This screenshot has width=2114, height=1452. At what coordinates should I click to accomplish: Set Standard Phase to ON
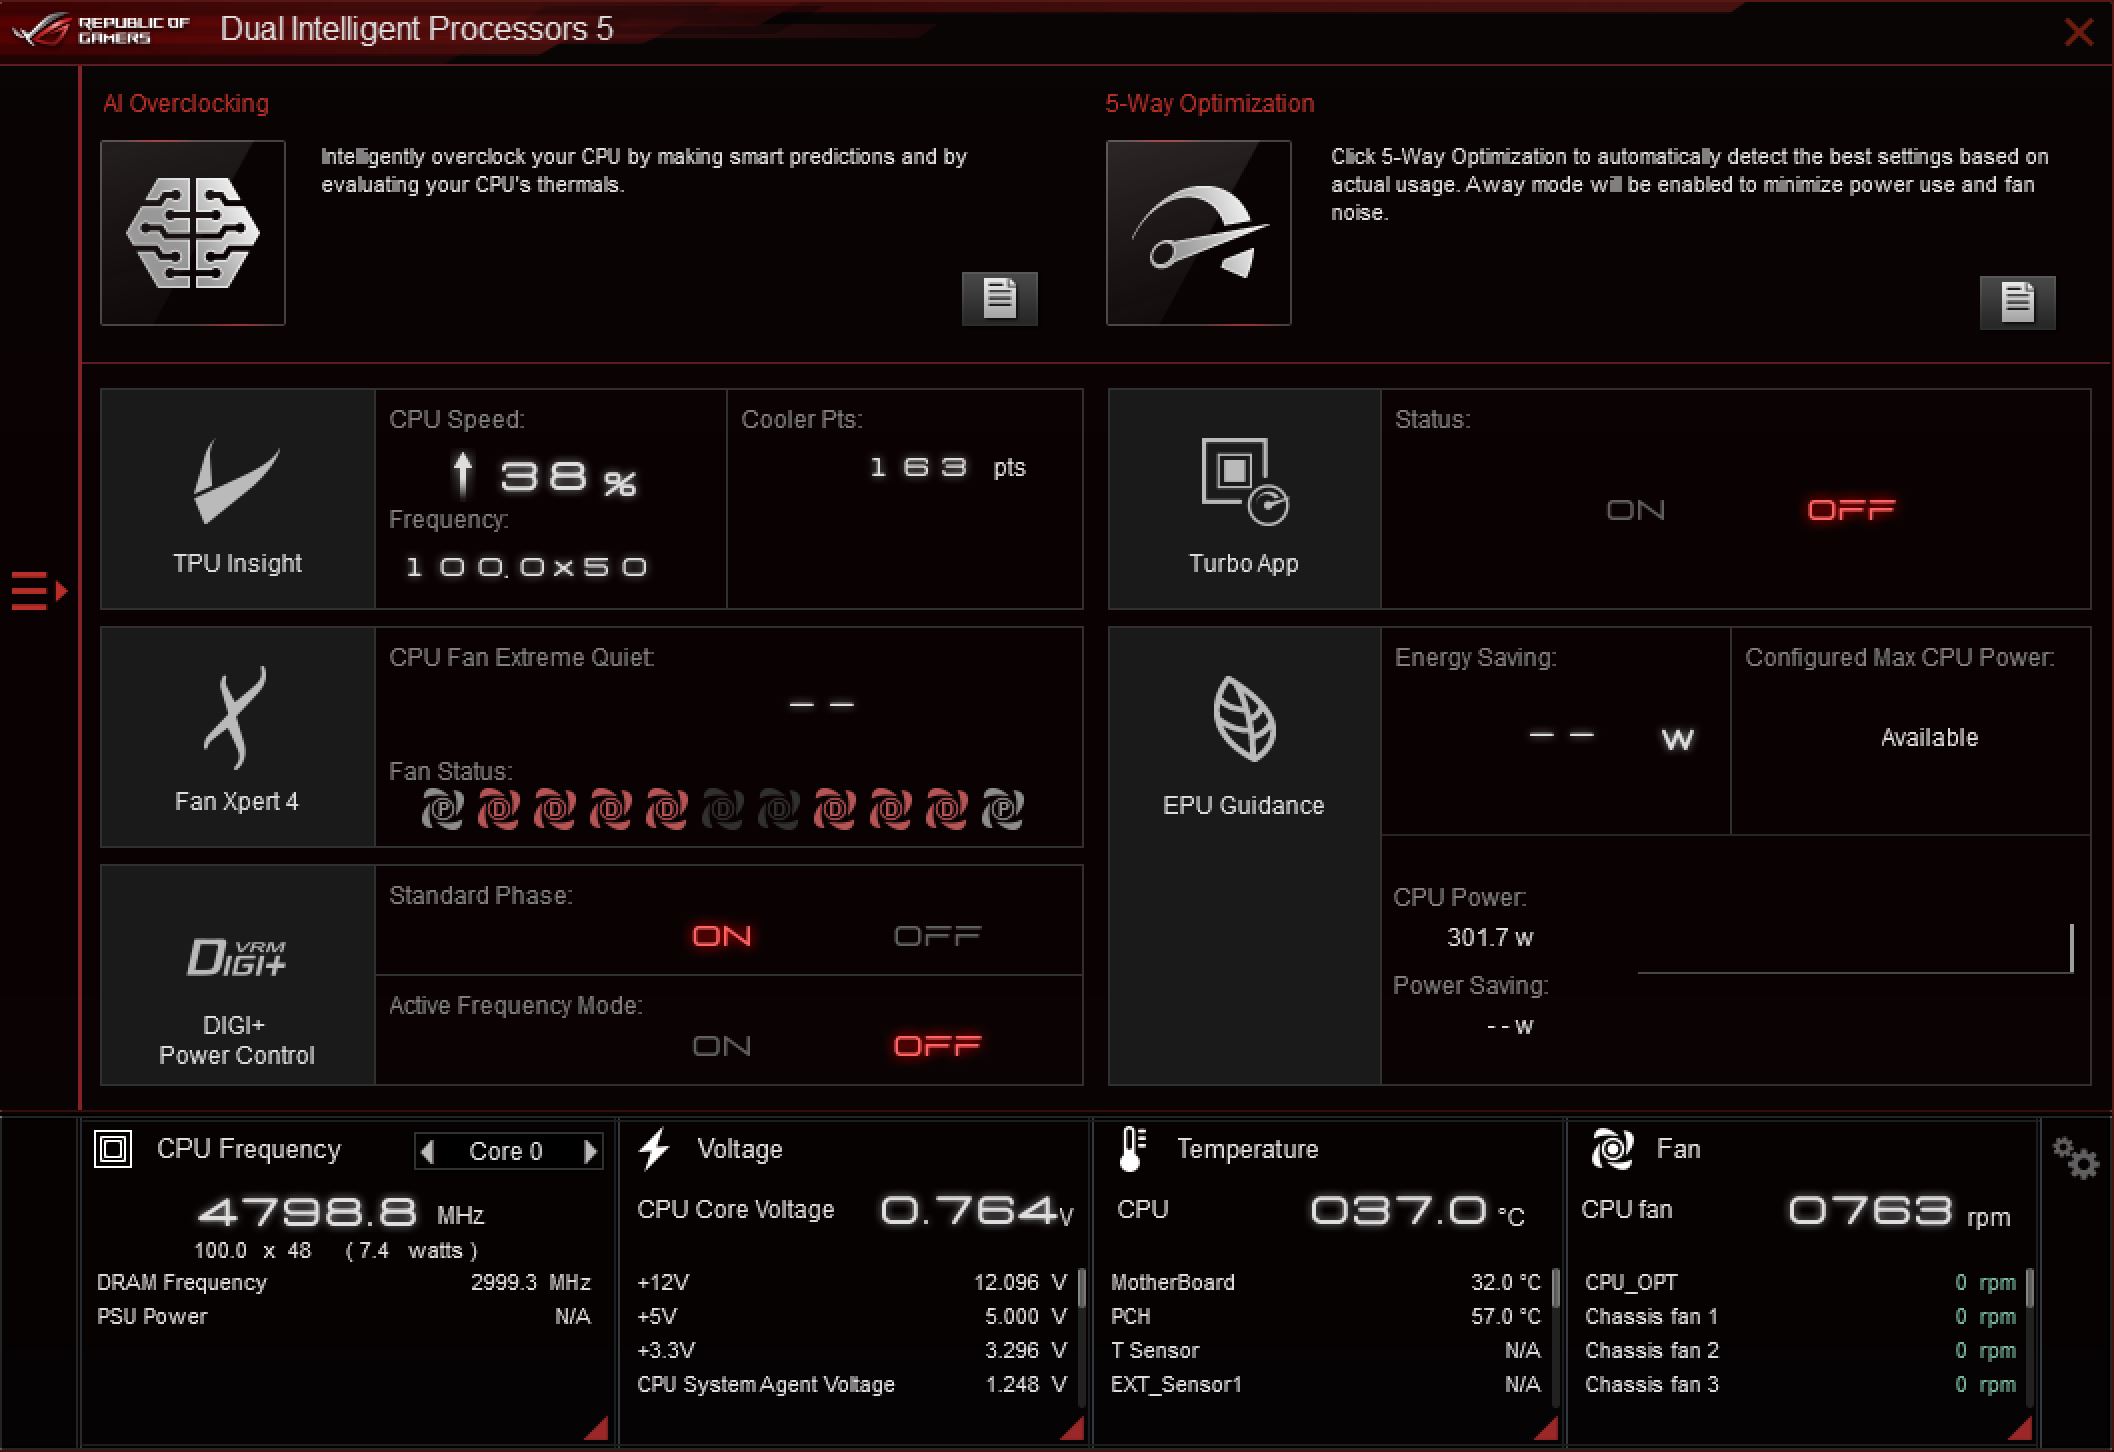tap(722, 936)
